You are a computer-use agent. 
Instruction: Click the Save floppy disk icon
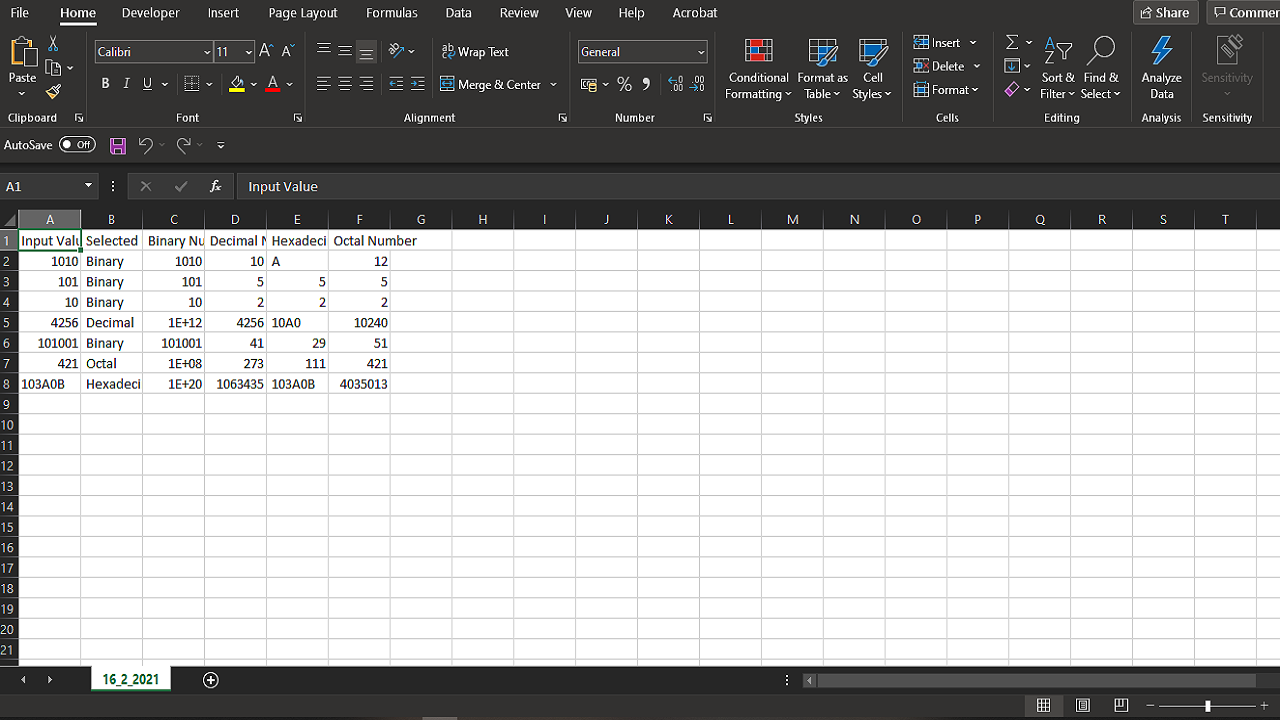tap(118, 146)
